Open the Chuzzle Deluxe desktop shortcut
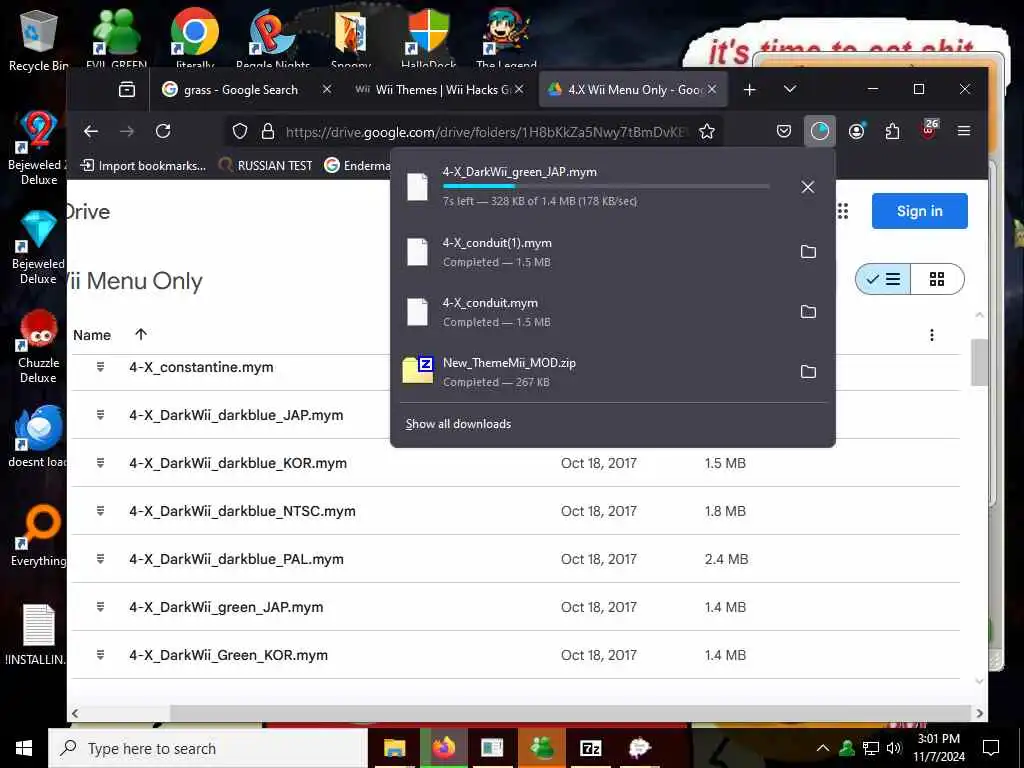1024x768 pixels. (39, 346)
